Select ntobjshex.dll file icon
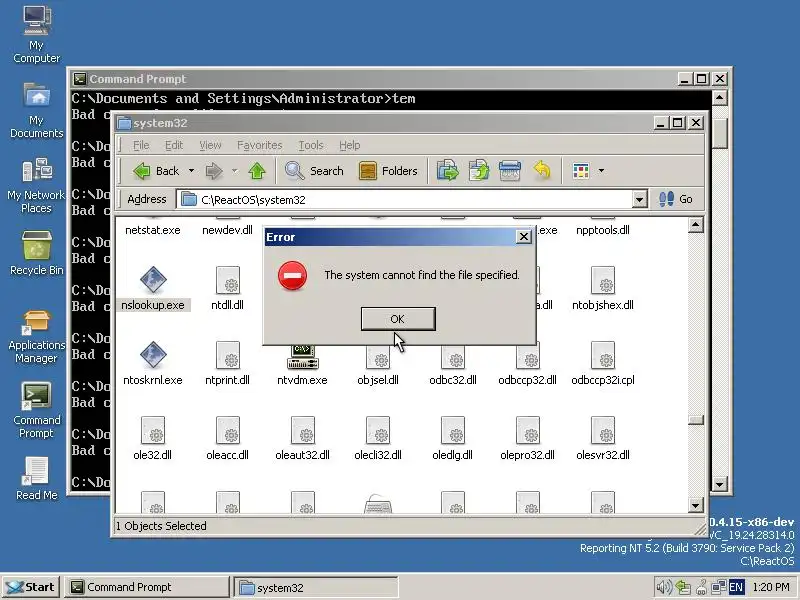Screen dimensions: 800x600 (603, 280)
